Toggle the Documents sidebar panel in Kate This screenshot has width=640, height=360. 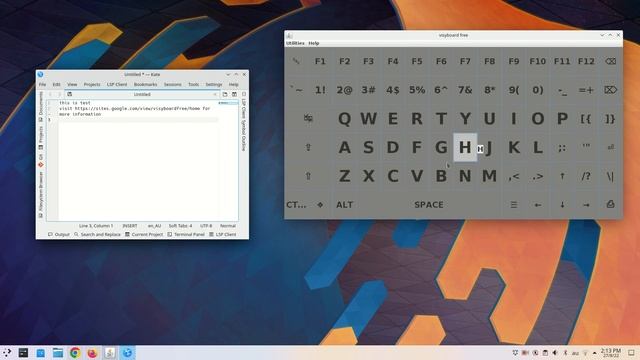pos(41,107)
